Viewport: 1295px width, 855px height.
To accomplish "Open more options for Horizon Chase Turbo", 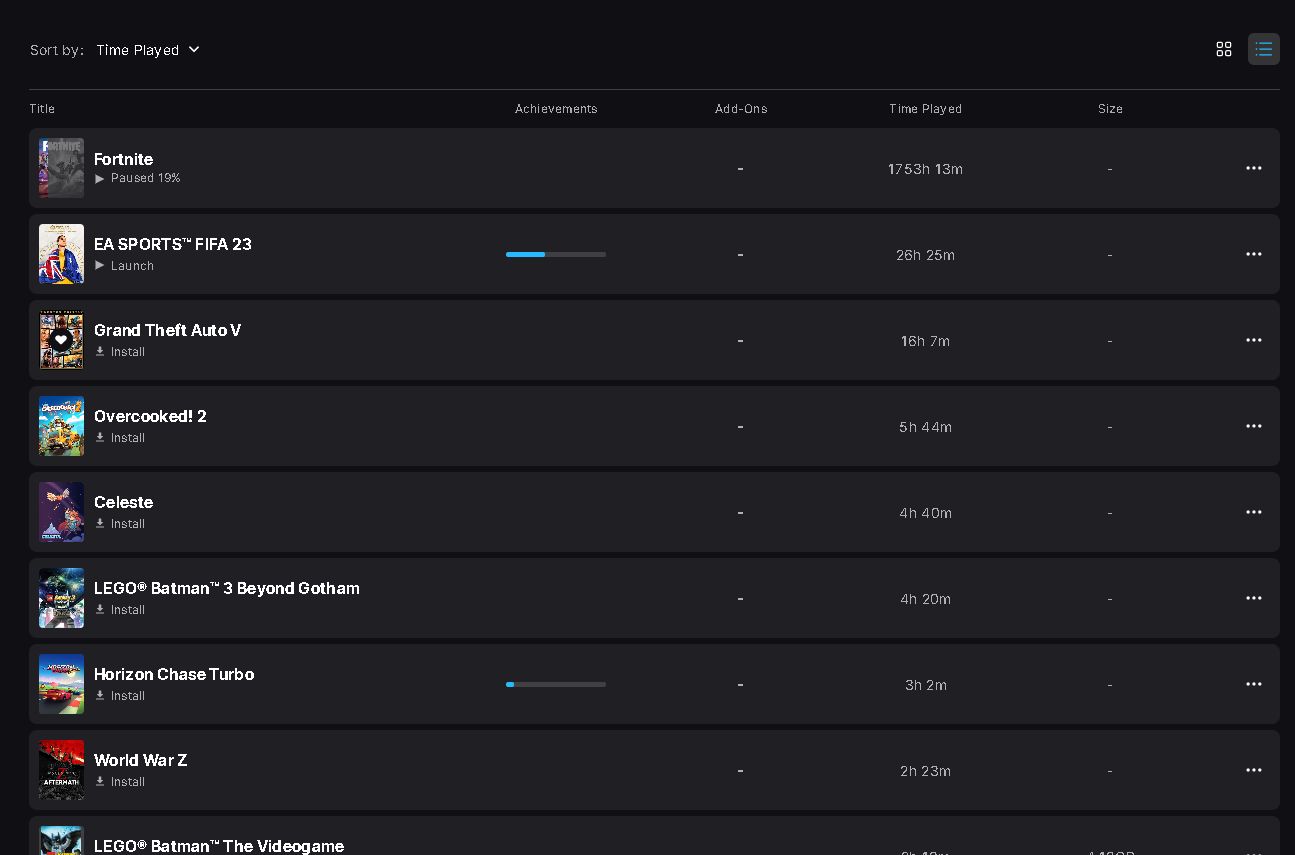I will coord(1254,684).
